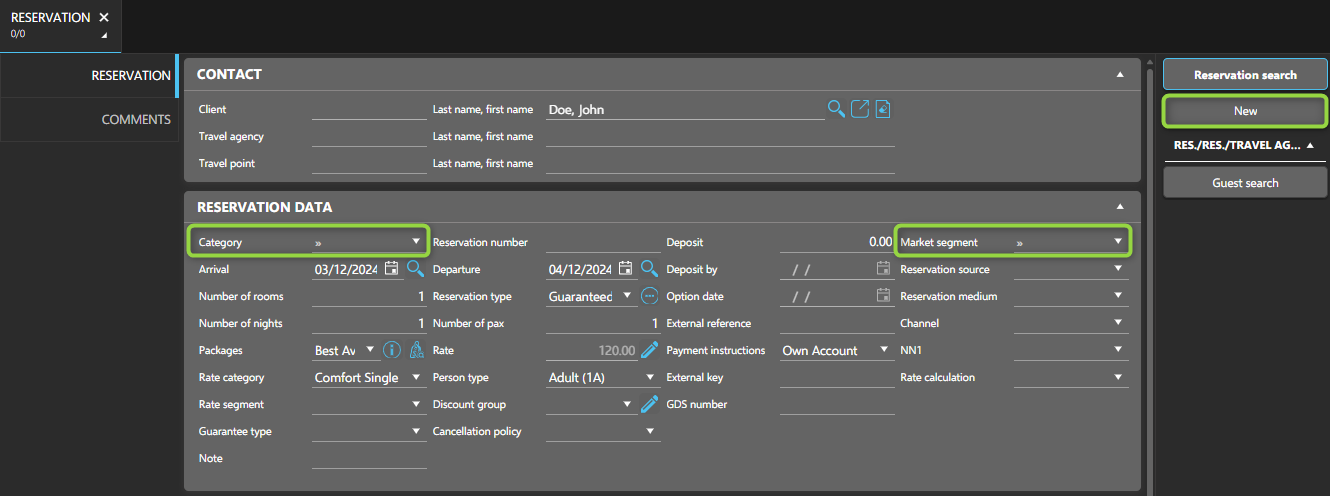Click the document import icon beside client name
Screen dimensions: 1330x496
point(883,109)
